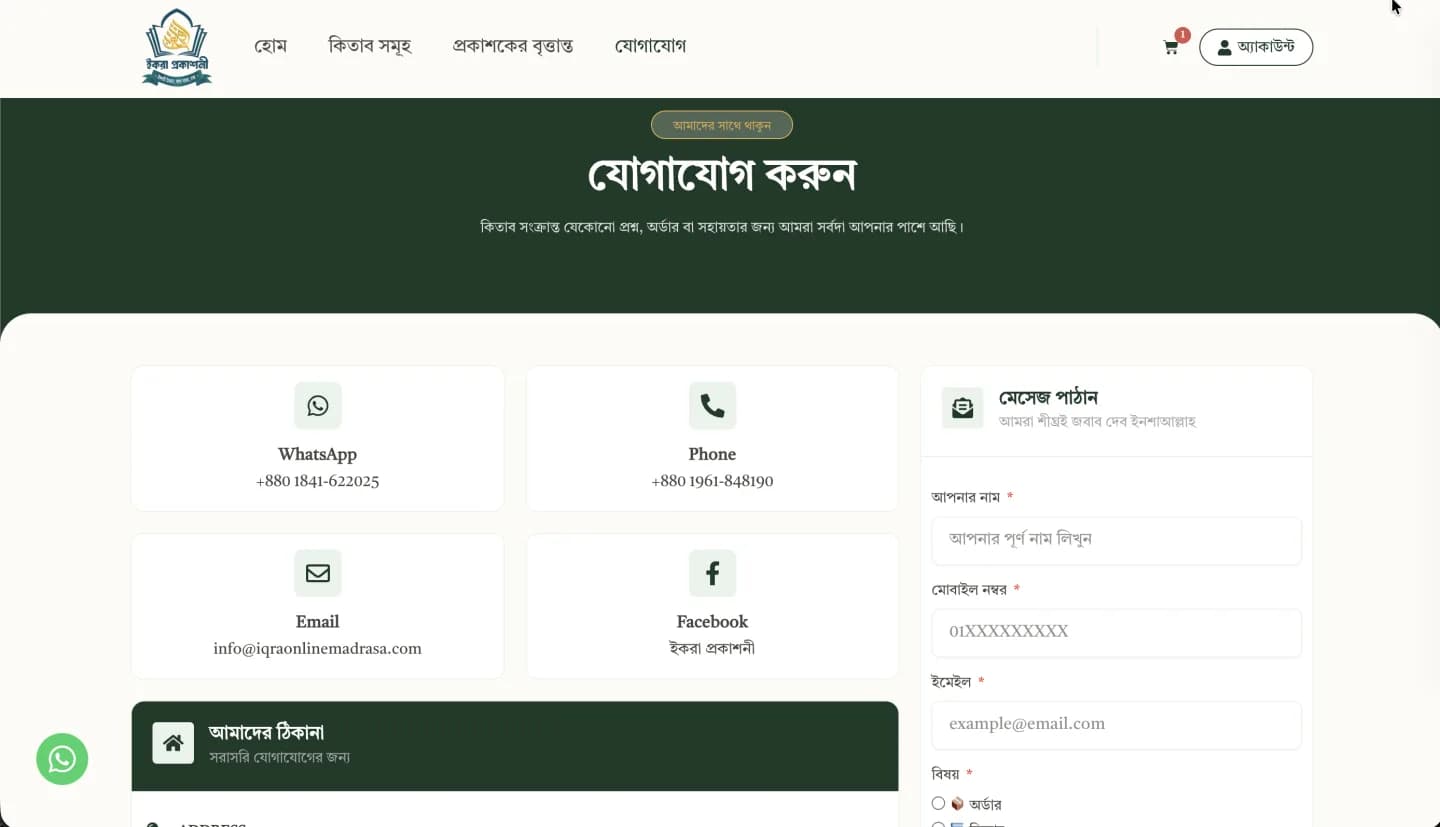The image size is (1440, 827).
Task: Go to হোম menu item
Action: point(271,46)
